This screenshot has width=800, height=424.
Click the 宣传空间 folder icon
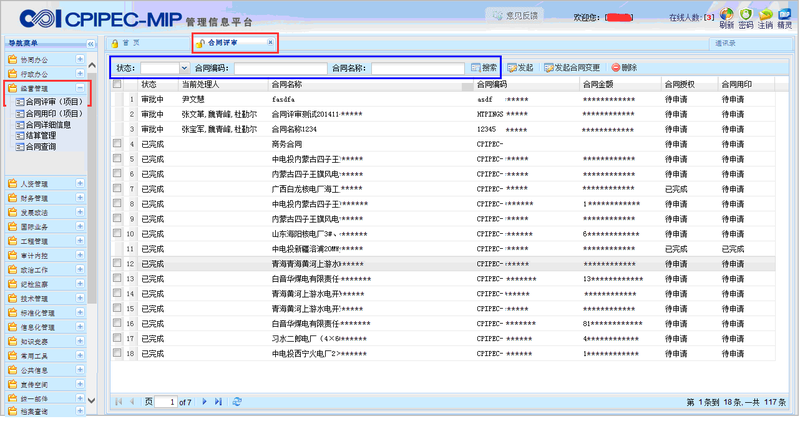[x=13, y=384]
